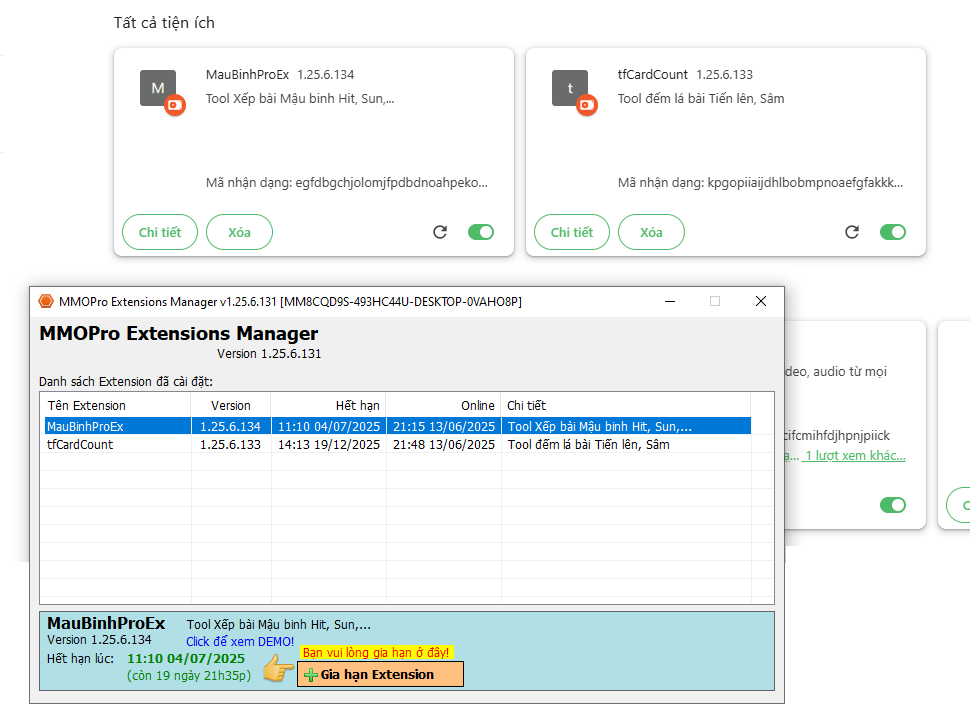Disable the MauBinhProEx extension toggle
The width and height of the screenshot is (970, 716).
(481, 232)
